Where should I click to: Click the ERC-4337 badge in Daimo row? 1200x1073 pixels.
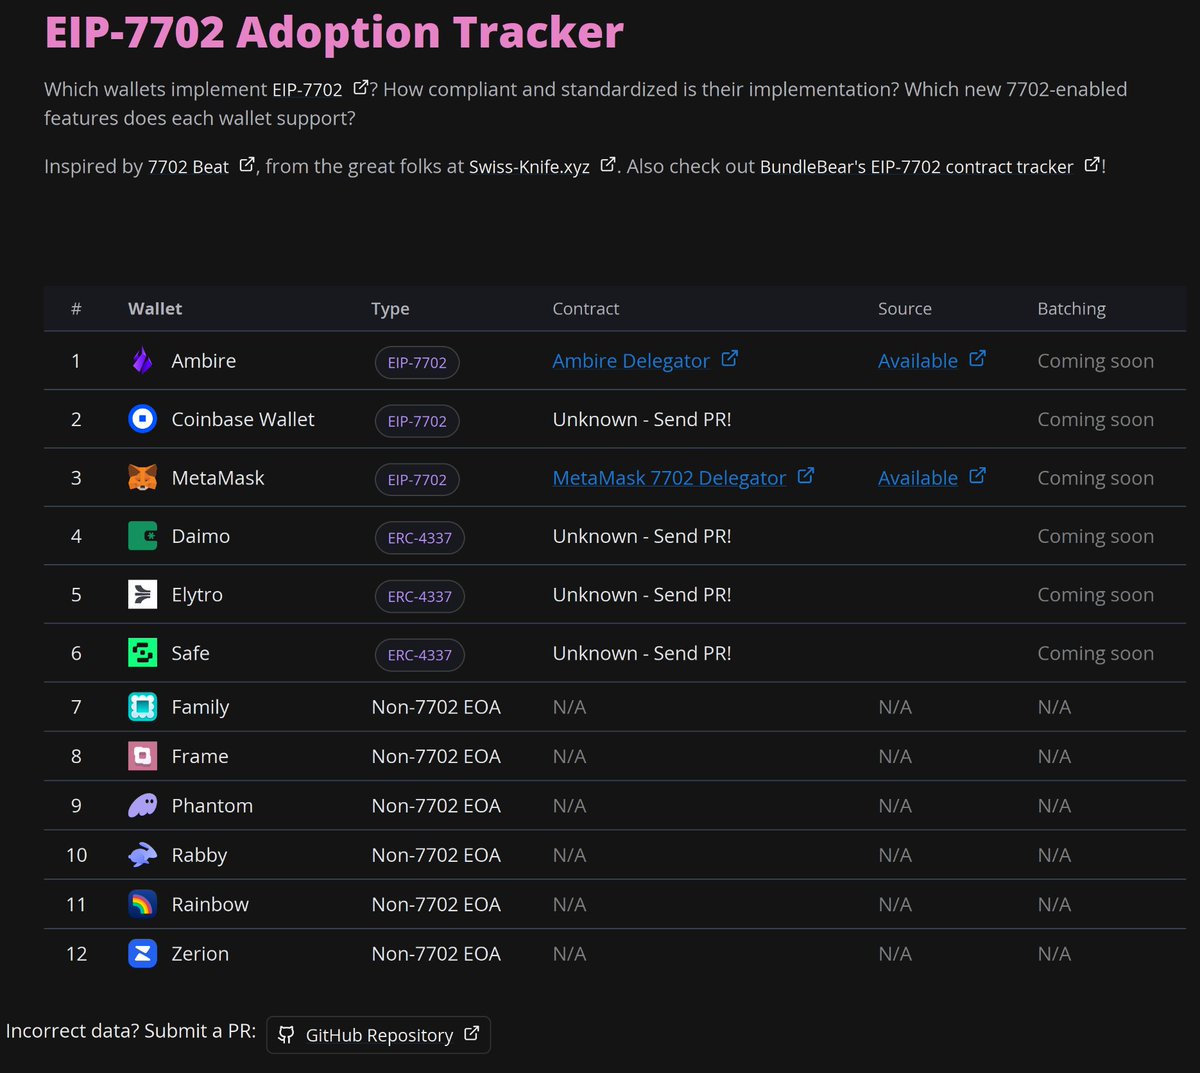pos(420,538)
